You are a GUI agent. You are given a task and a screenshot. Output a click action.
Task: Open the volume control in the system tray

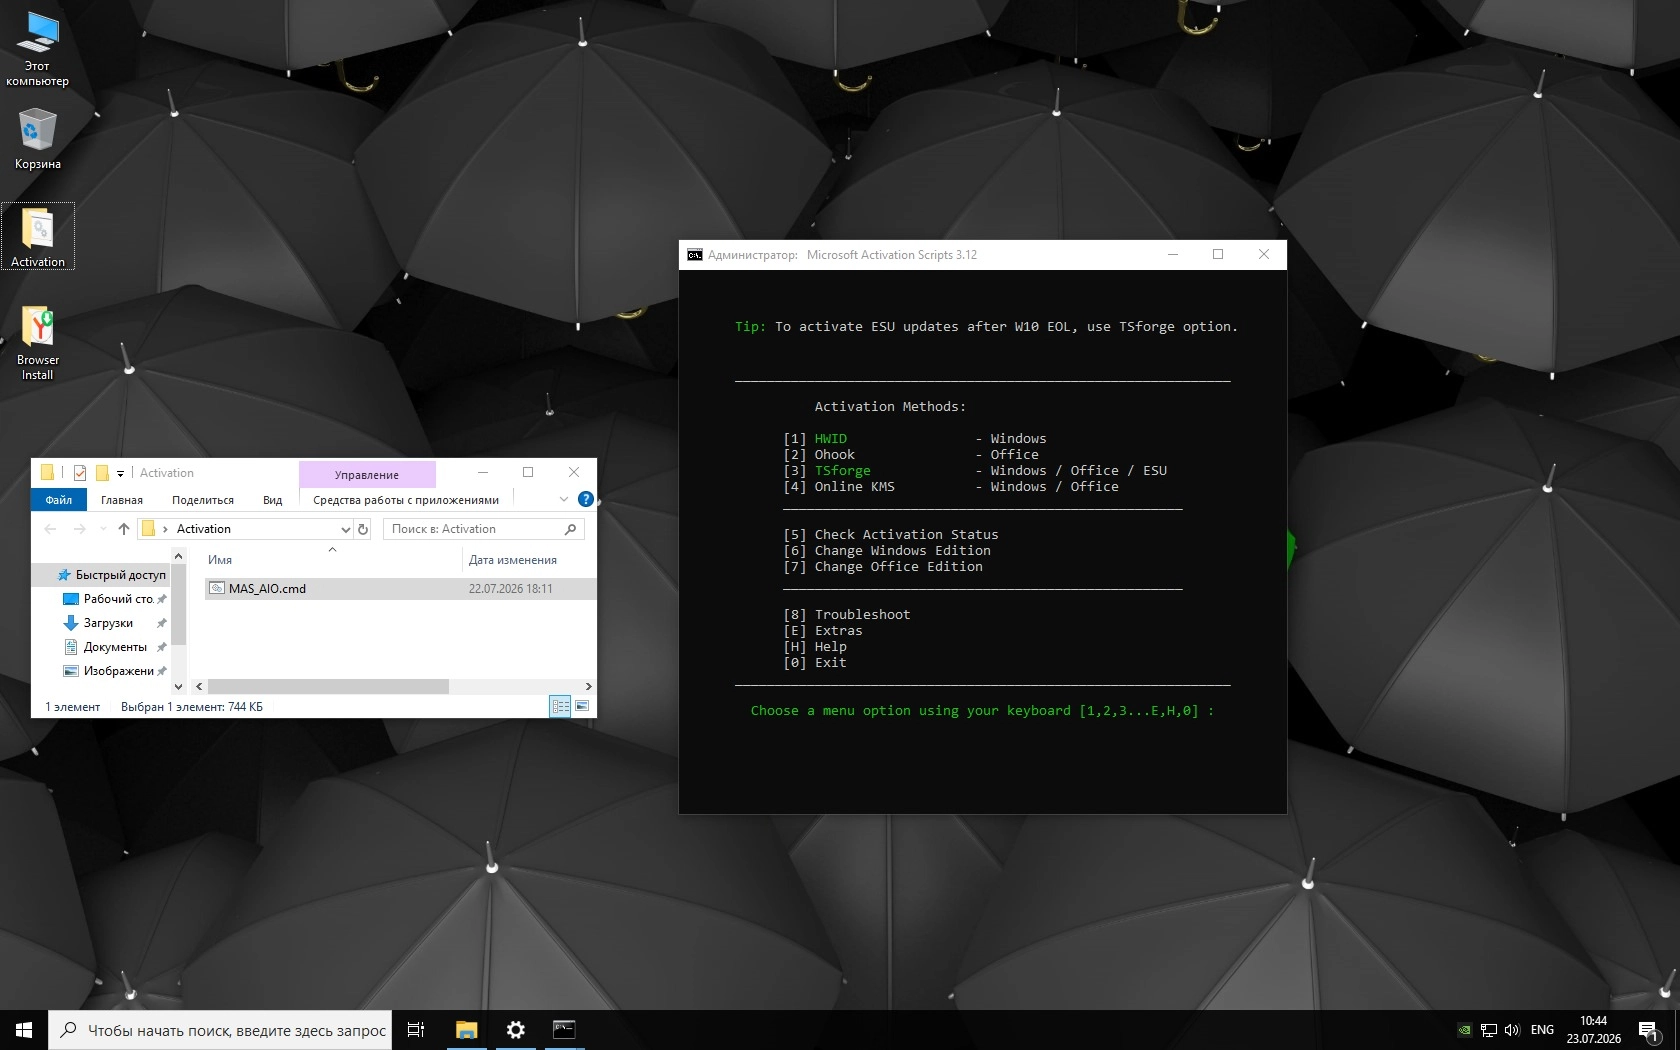[1512, 1030]
